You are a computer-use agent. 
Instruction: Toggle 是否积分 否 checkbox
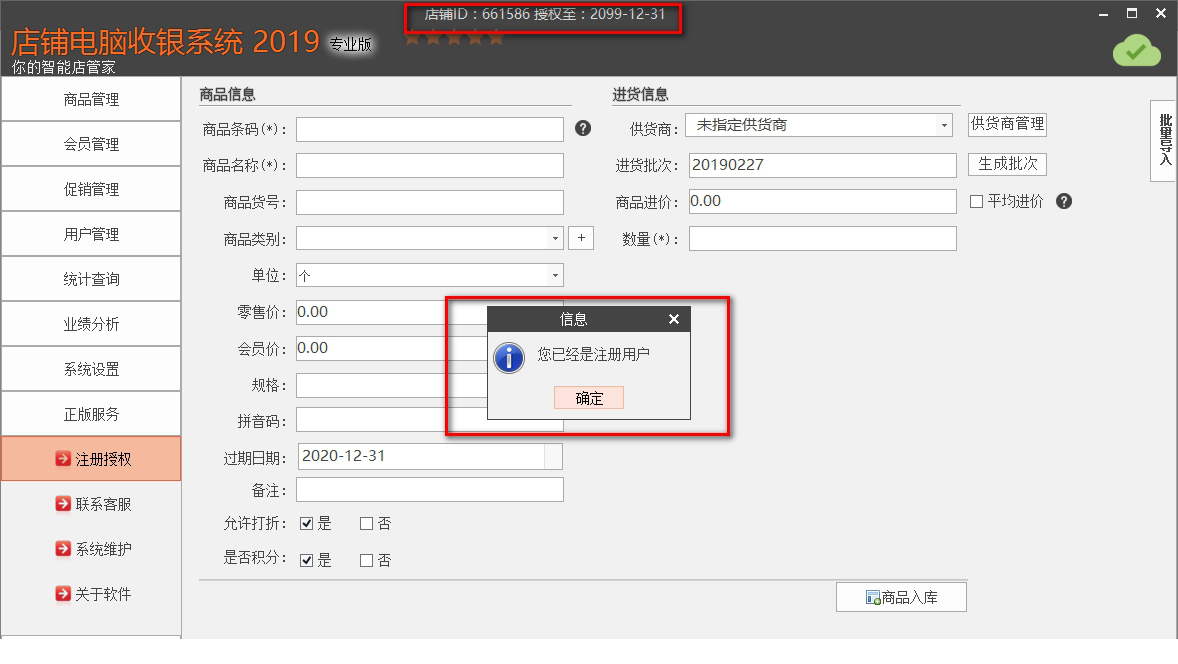(x=367, y=560)
